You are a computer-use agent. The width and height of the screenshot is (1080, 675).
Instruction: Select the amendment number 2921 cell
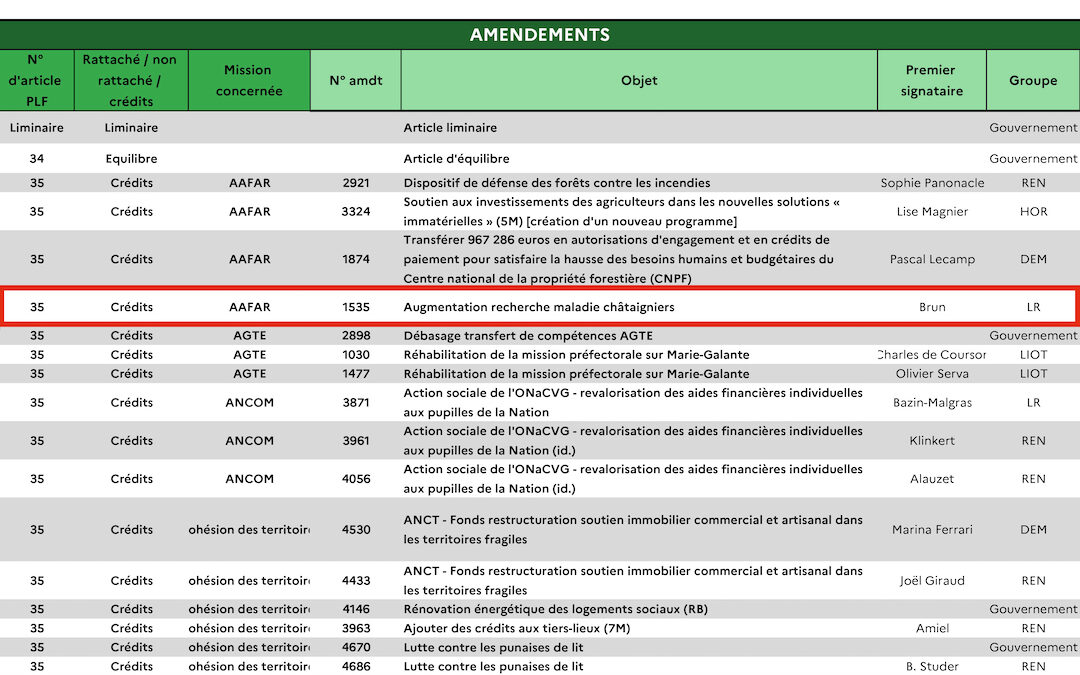355,183
